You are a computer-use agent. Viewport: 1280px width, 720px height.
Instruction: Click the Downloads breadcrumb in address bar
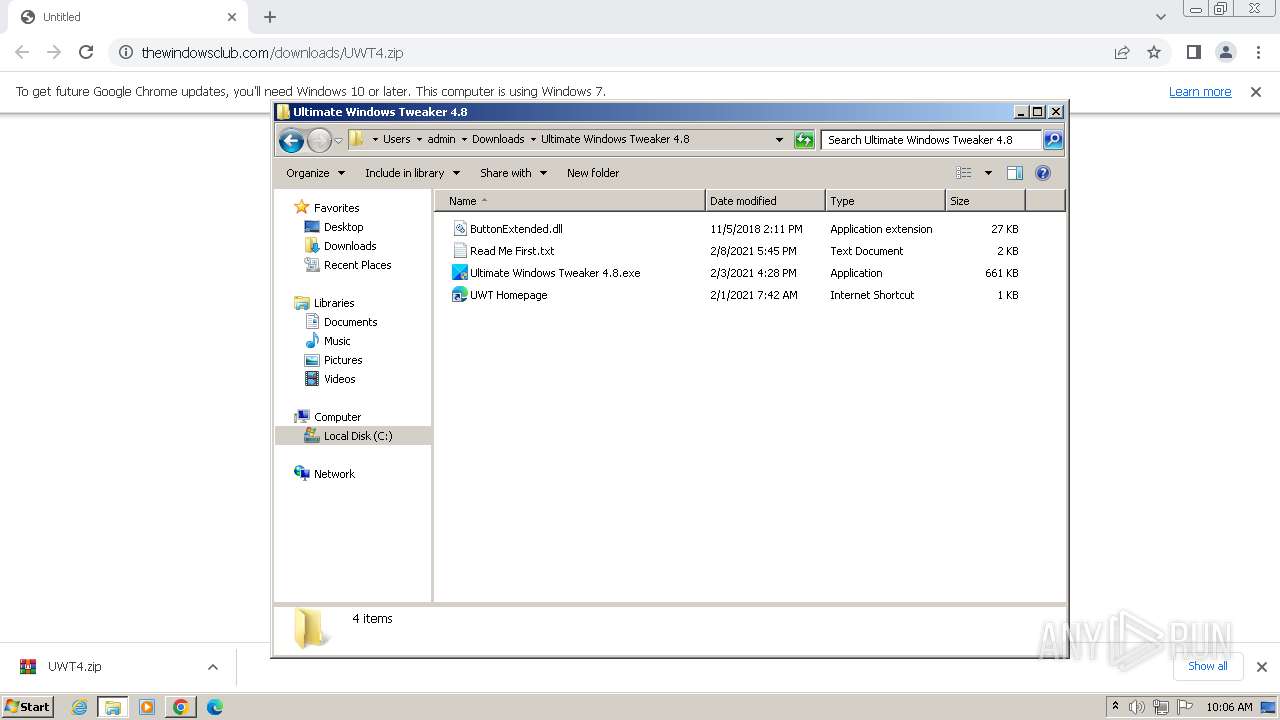498,140
